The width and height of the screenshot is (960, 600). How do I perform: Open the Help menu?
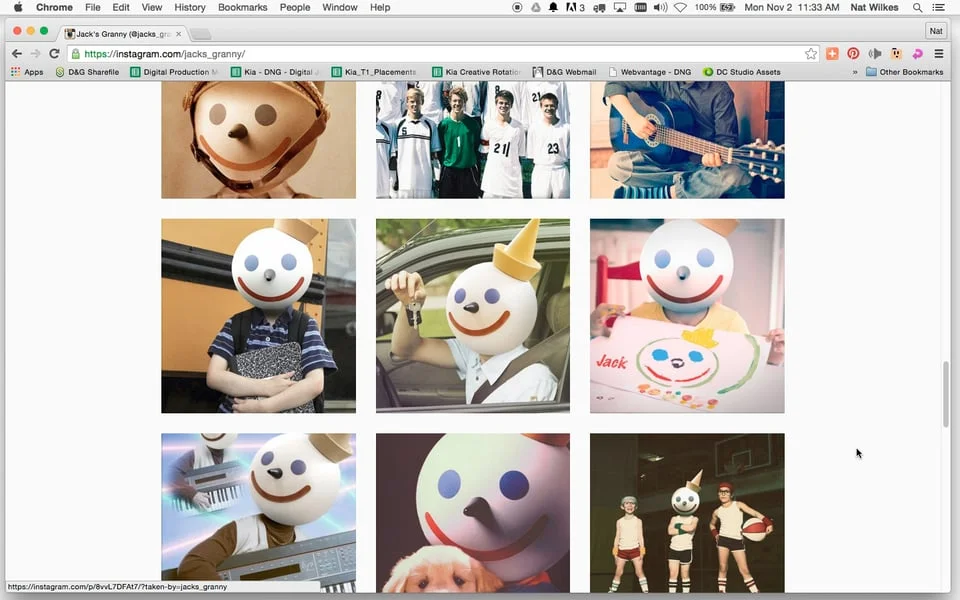click(380, 7)
